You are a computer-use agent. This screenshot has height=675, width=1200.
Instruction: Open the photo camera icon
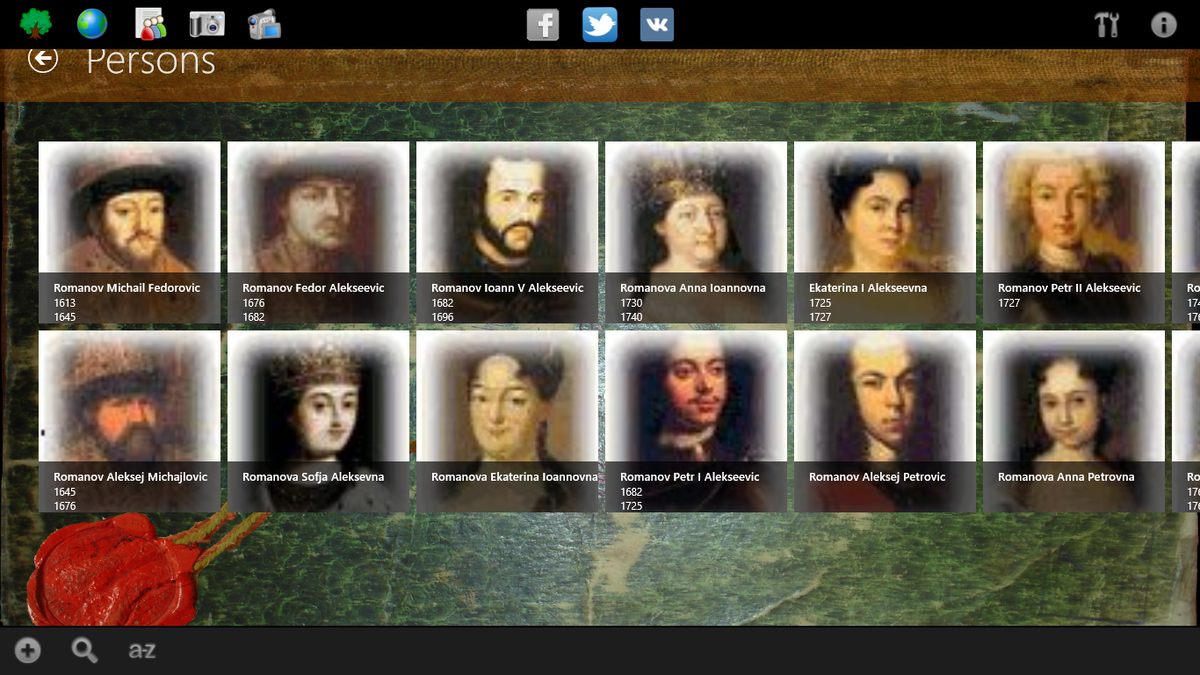(207, 23)
